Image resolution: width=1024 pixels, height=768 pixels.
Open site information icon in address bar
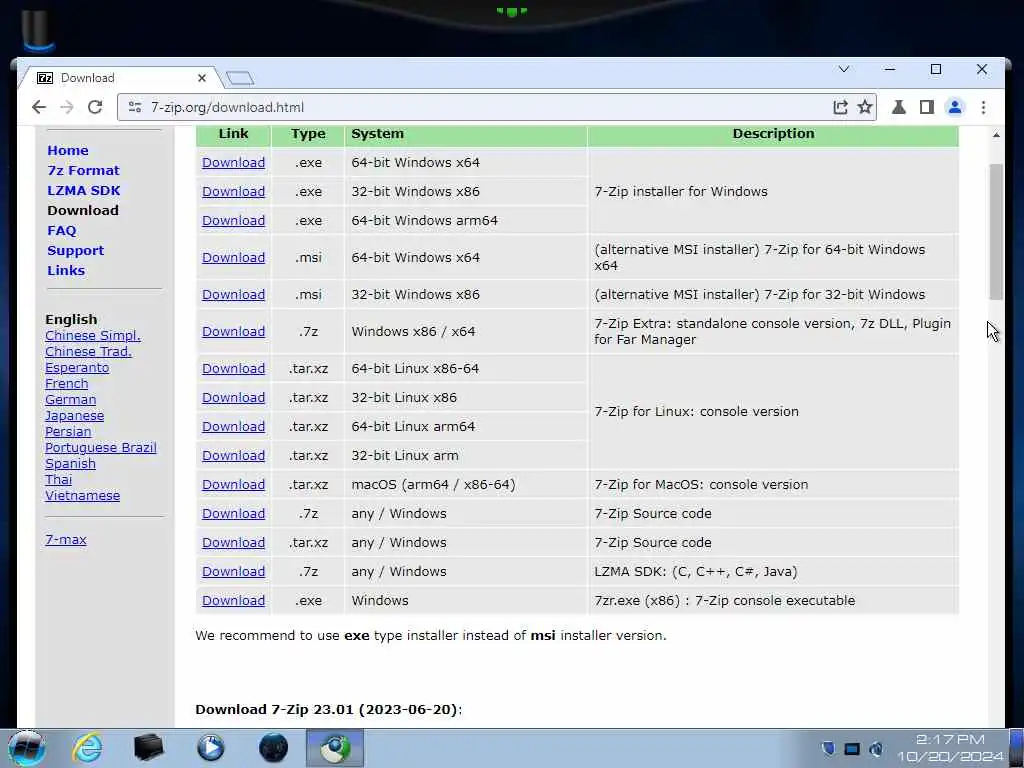tap(135, 107)
